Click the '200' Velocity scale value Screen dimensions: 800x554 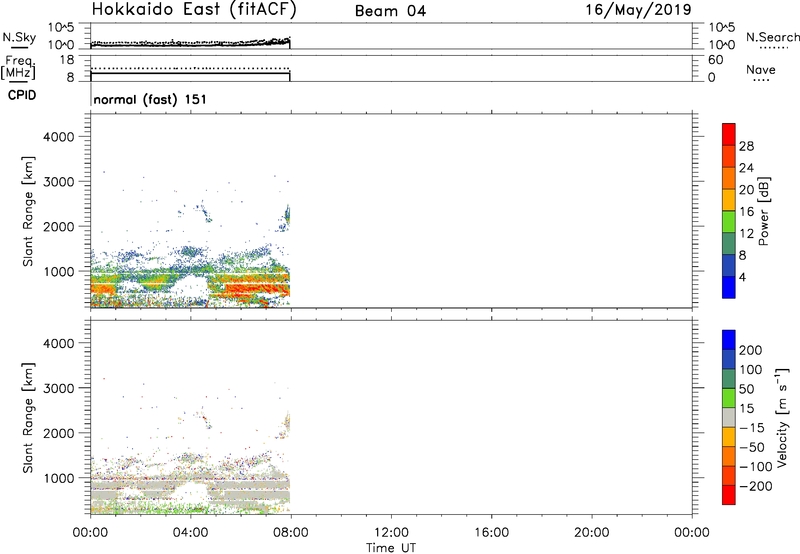751,350
